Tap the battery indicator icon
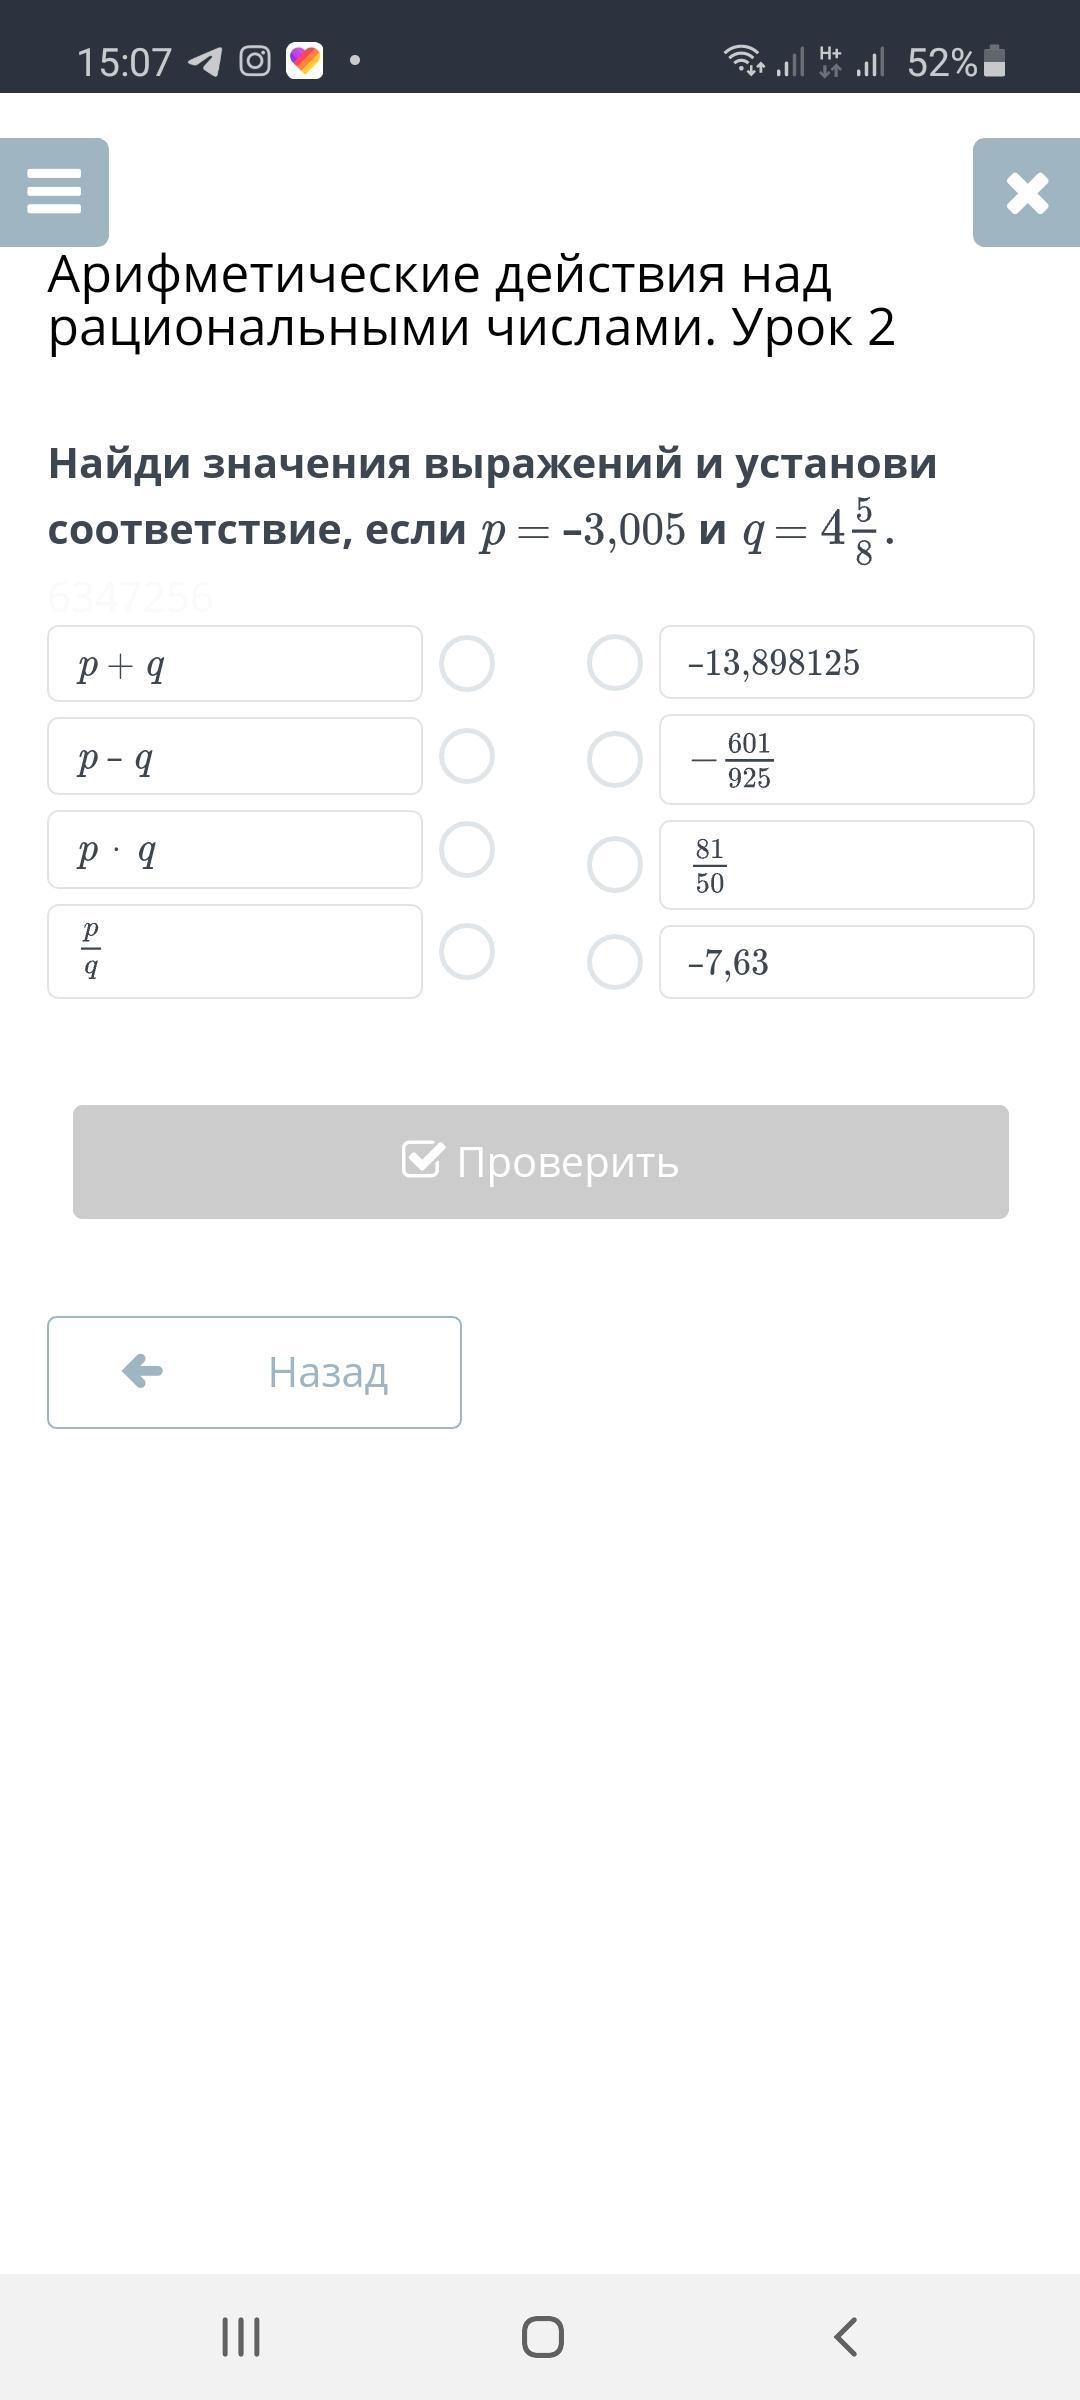 coord(994,61)
